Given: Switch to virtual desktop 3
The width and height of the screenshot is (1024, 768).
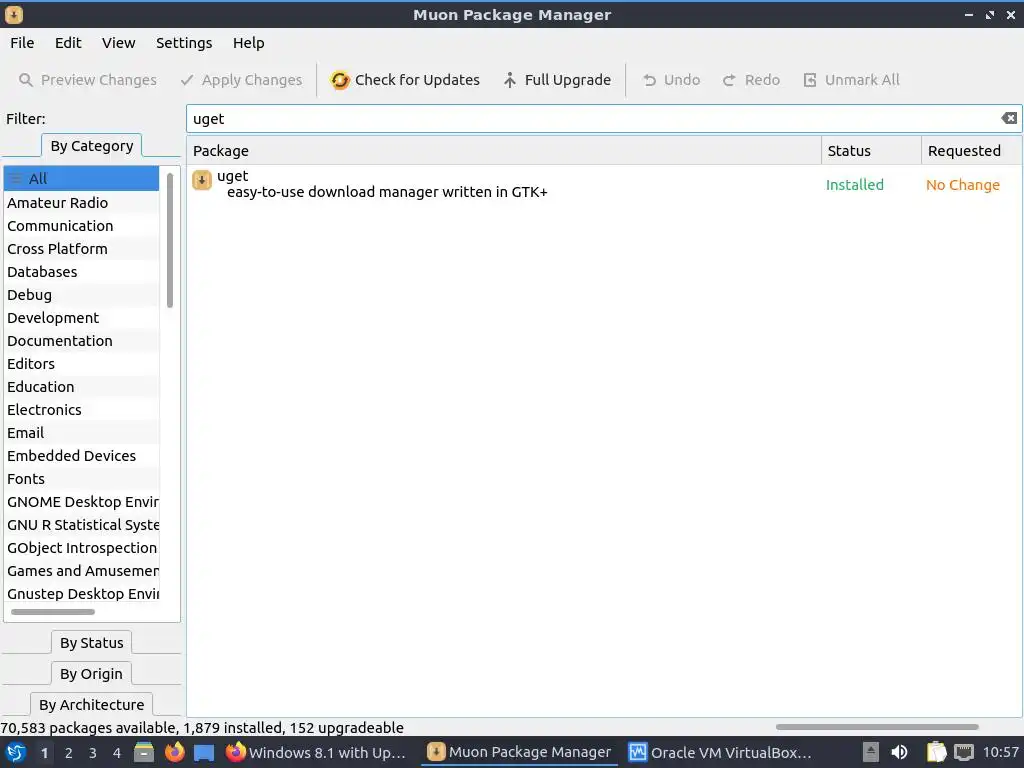Looking at the screenshot, I should [x=93, y=753].
